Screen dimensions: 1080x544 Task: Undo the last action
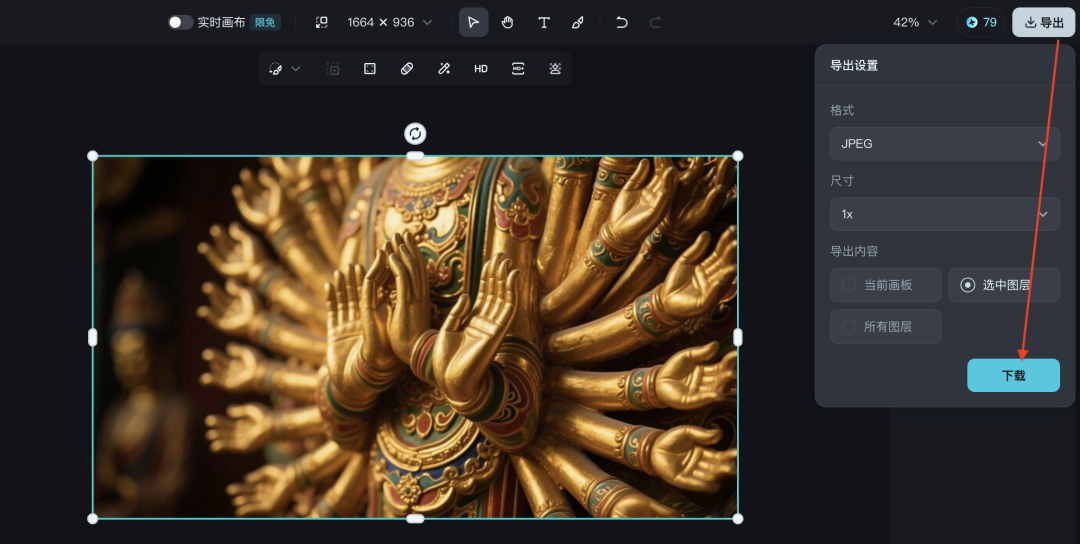621,22
